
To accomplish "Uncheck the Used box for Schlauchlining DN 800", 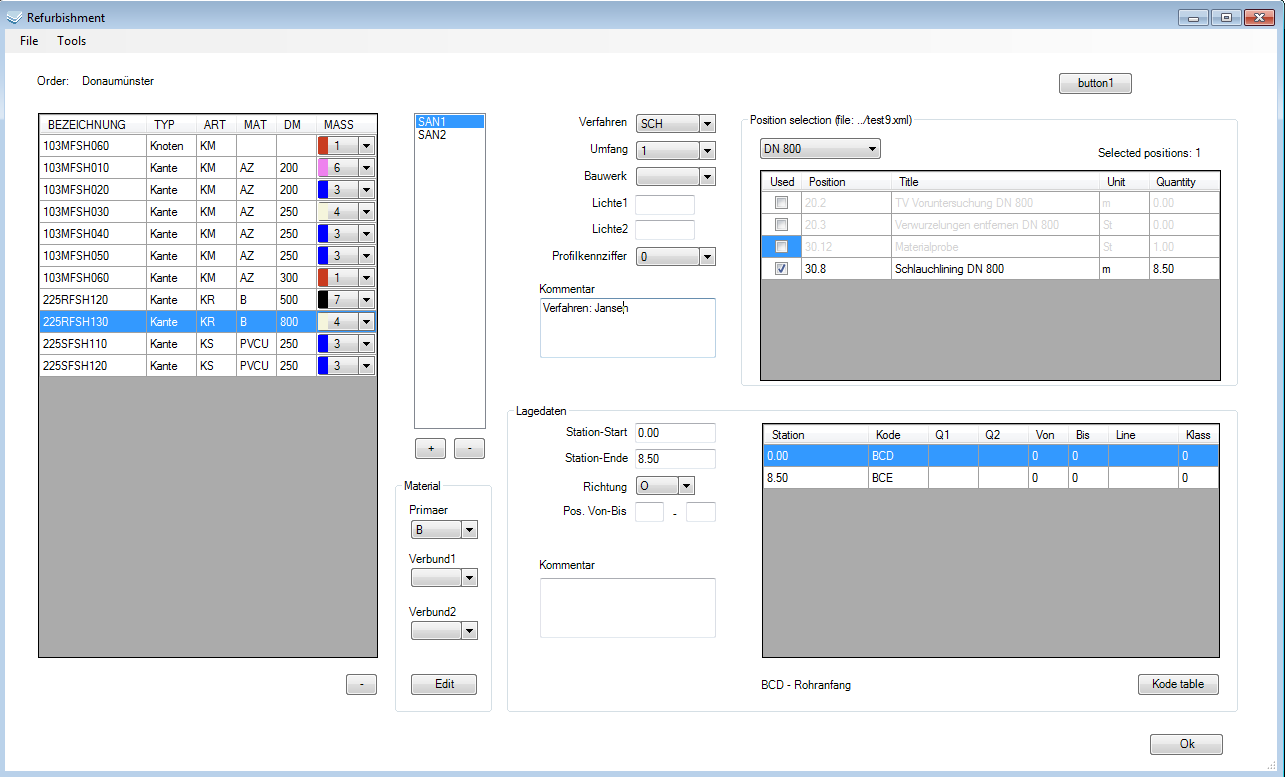I will pyautogui.click(x=781, y=269).
